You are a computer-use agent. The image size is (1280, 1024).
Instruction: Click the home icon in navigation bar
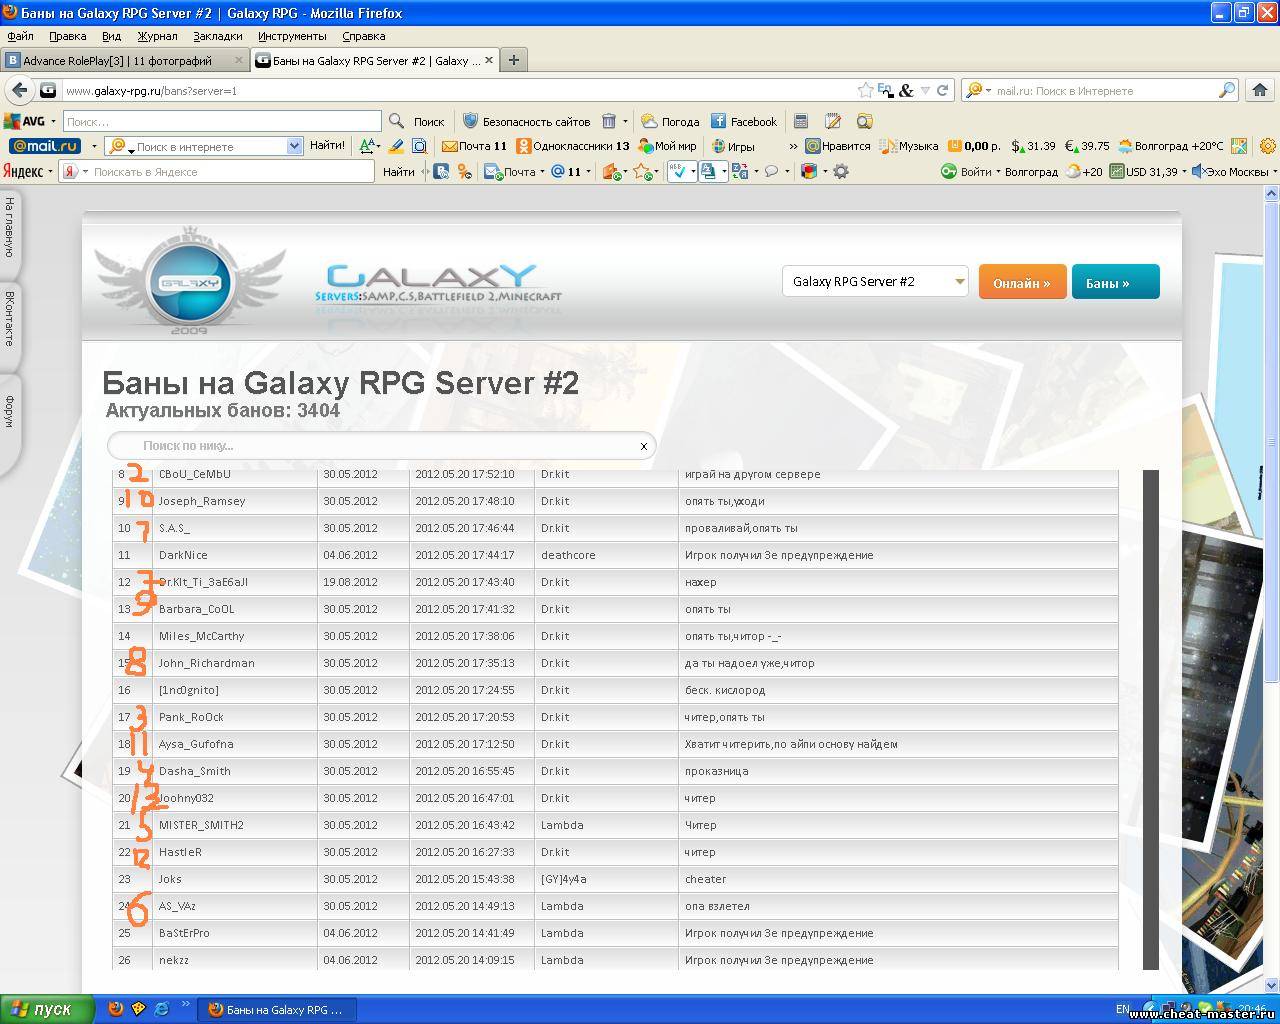(1259, 90)
